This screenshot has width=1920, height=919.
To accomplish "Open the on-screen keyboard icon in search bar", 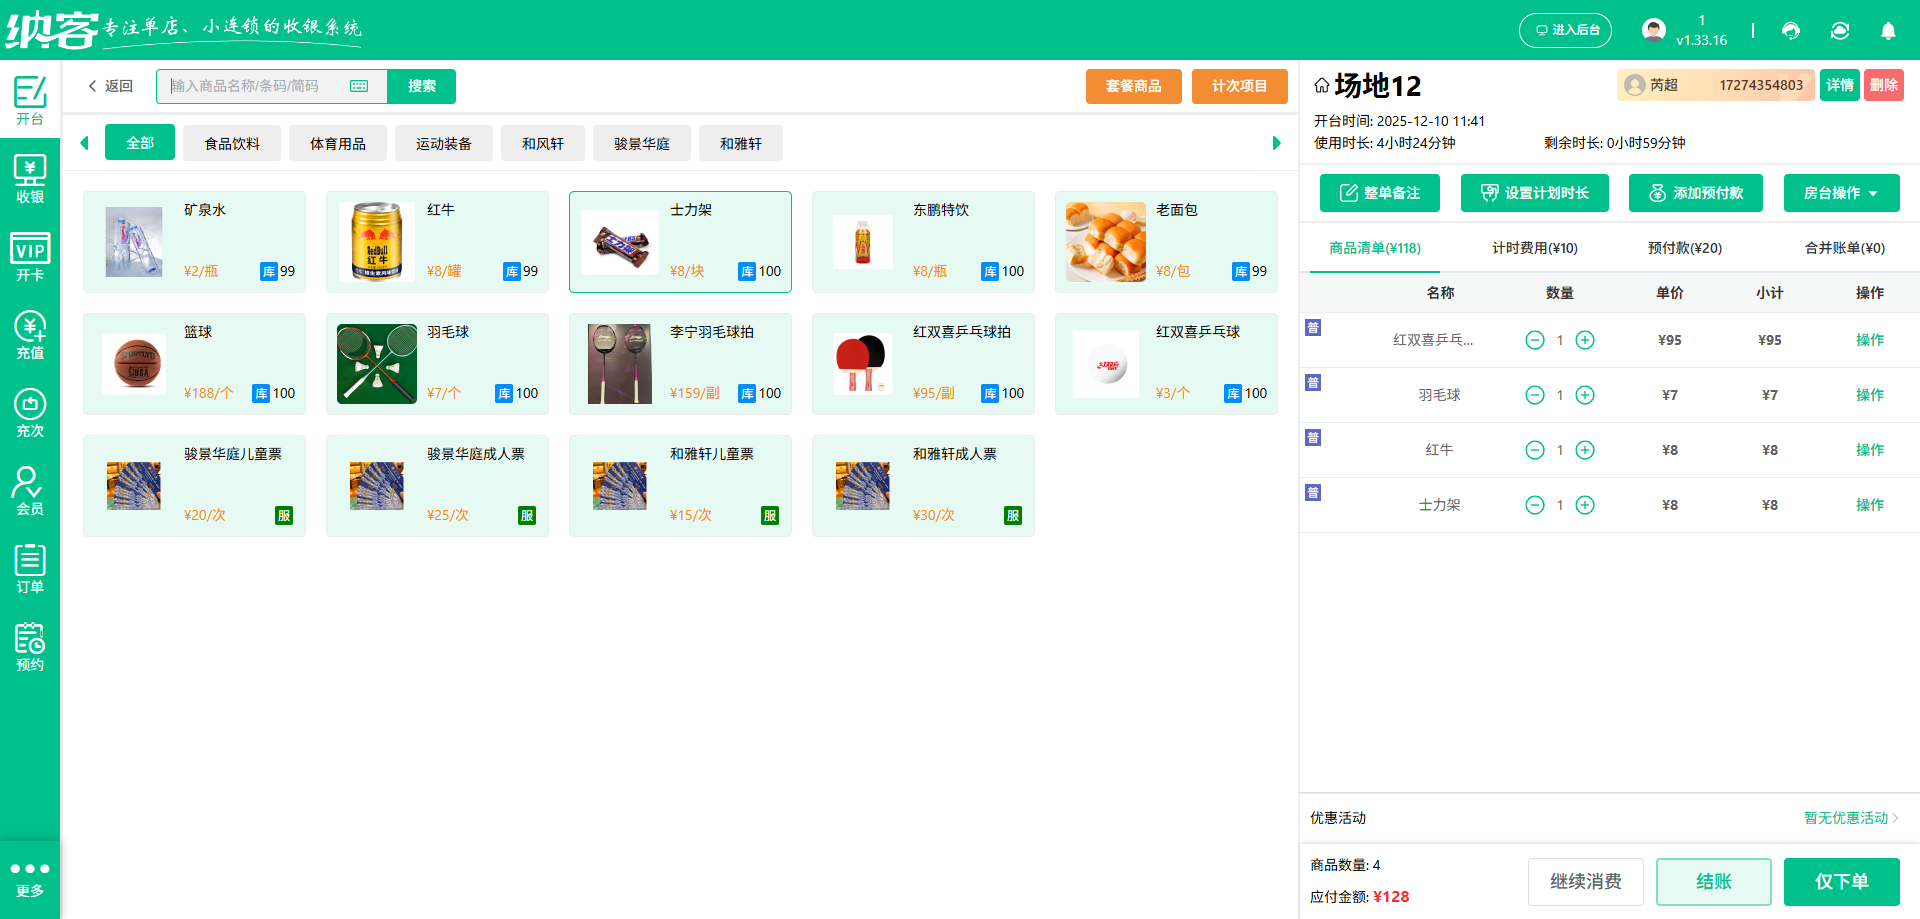I will pyautogui.click(x=359, y=86).
